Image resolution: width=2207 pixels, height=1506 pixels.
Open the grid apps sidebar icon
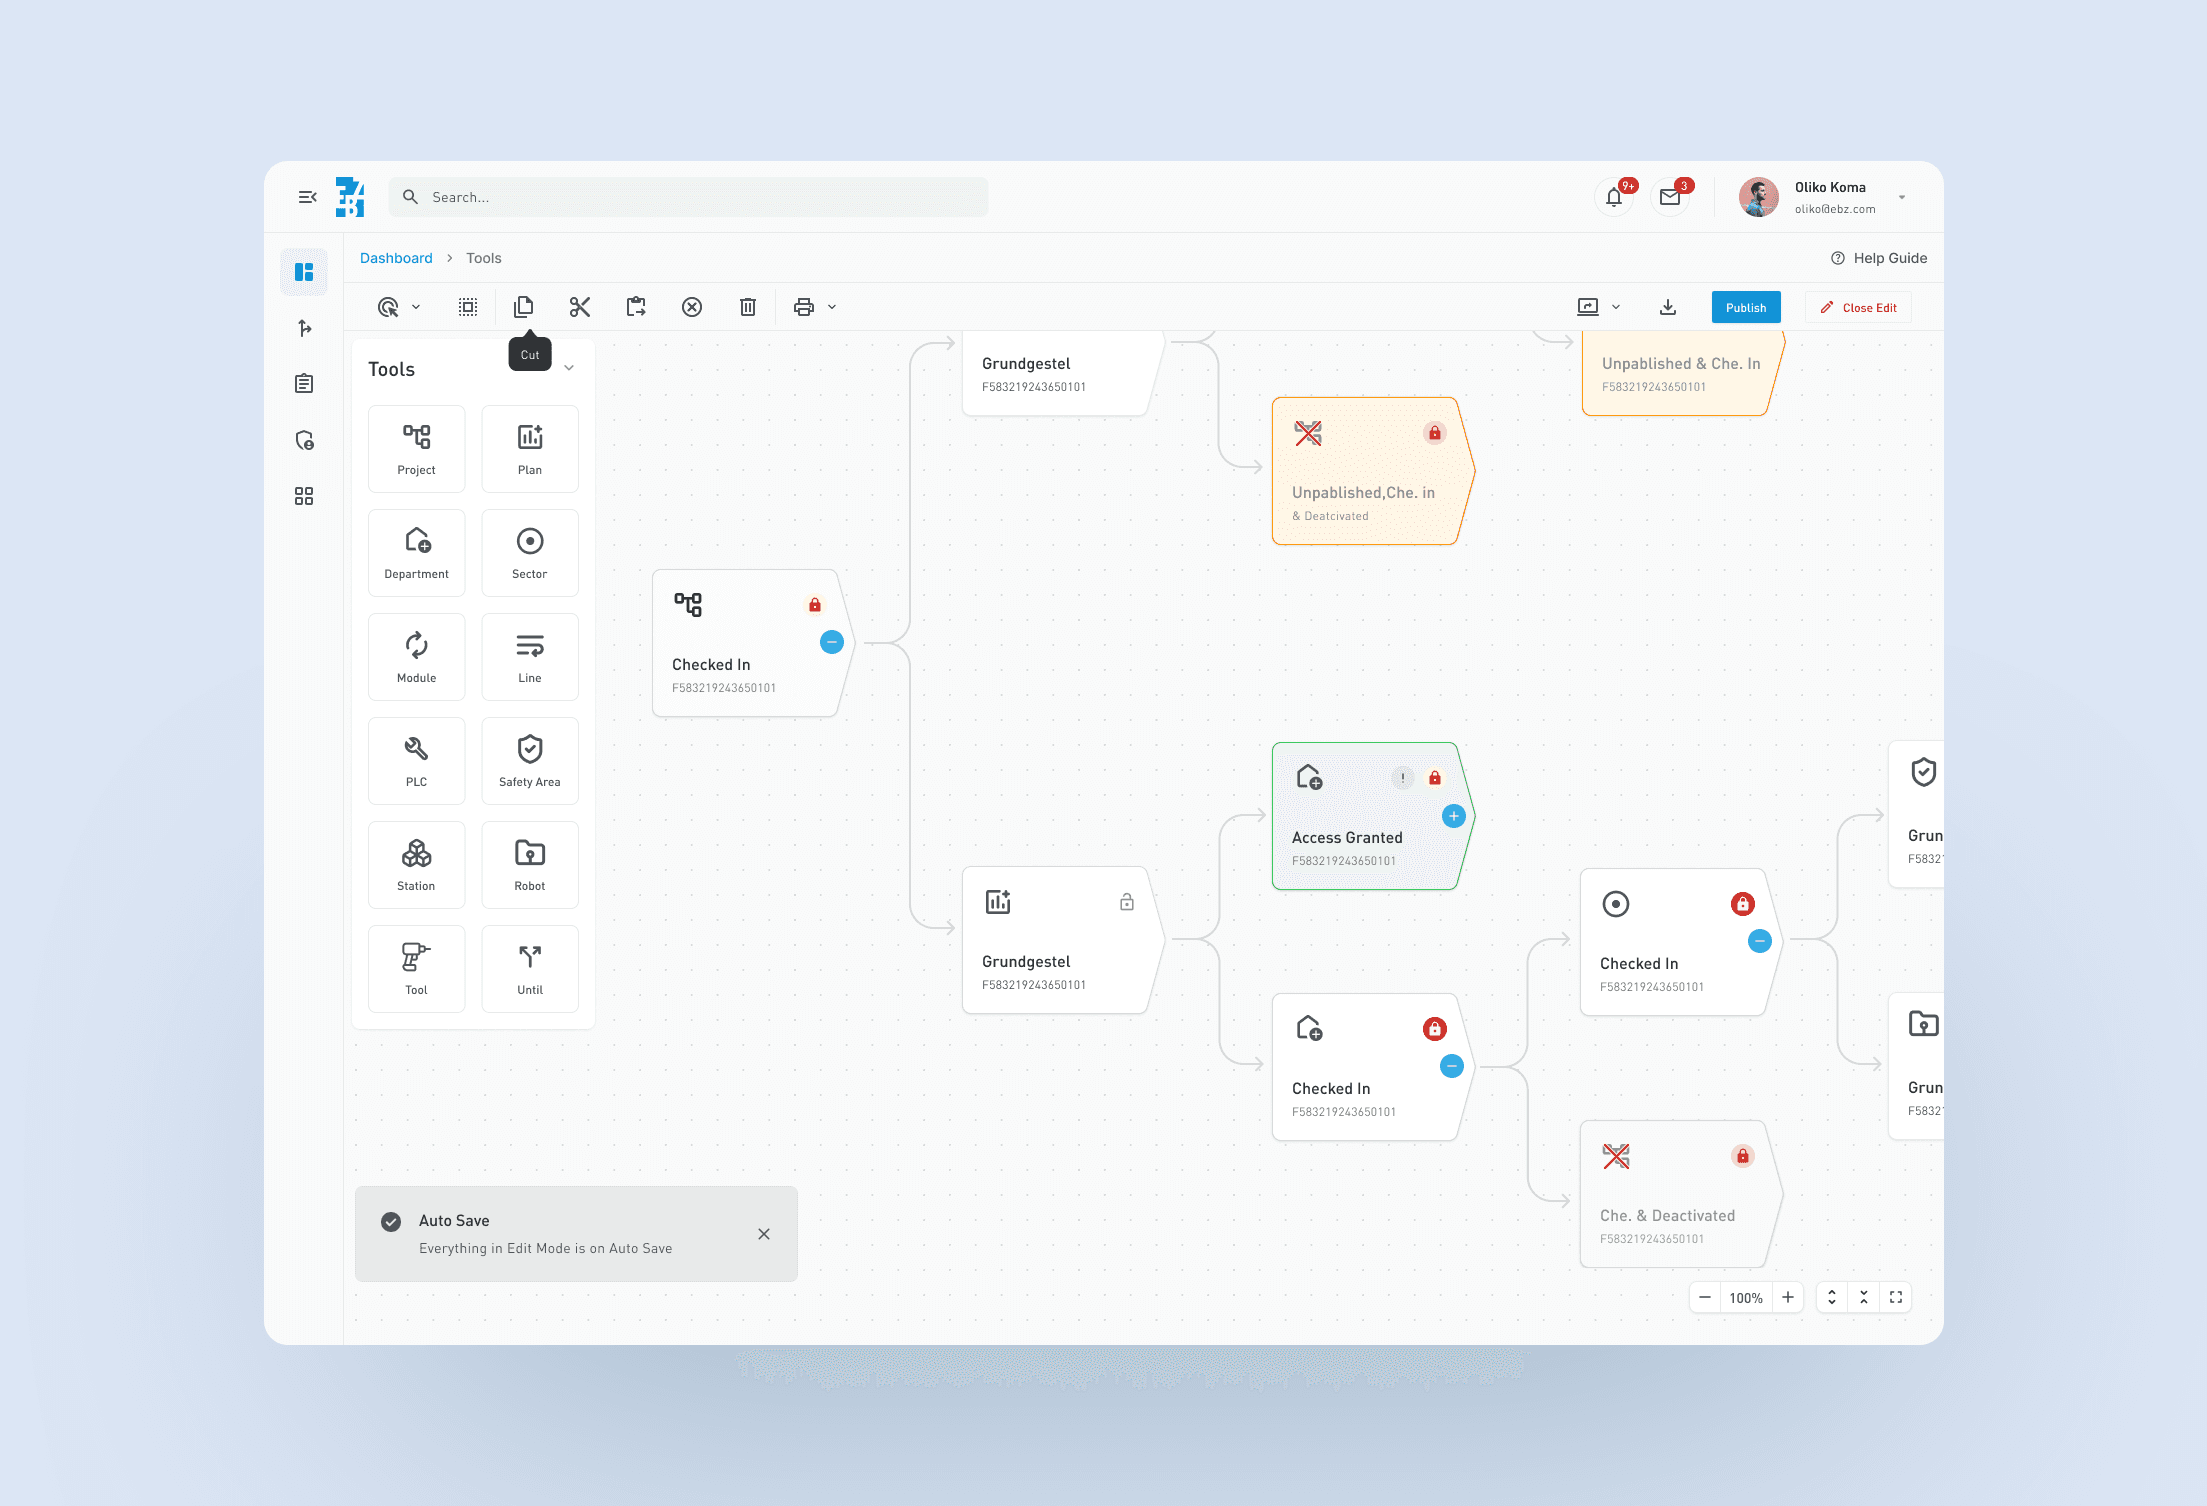(304, 496)
